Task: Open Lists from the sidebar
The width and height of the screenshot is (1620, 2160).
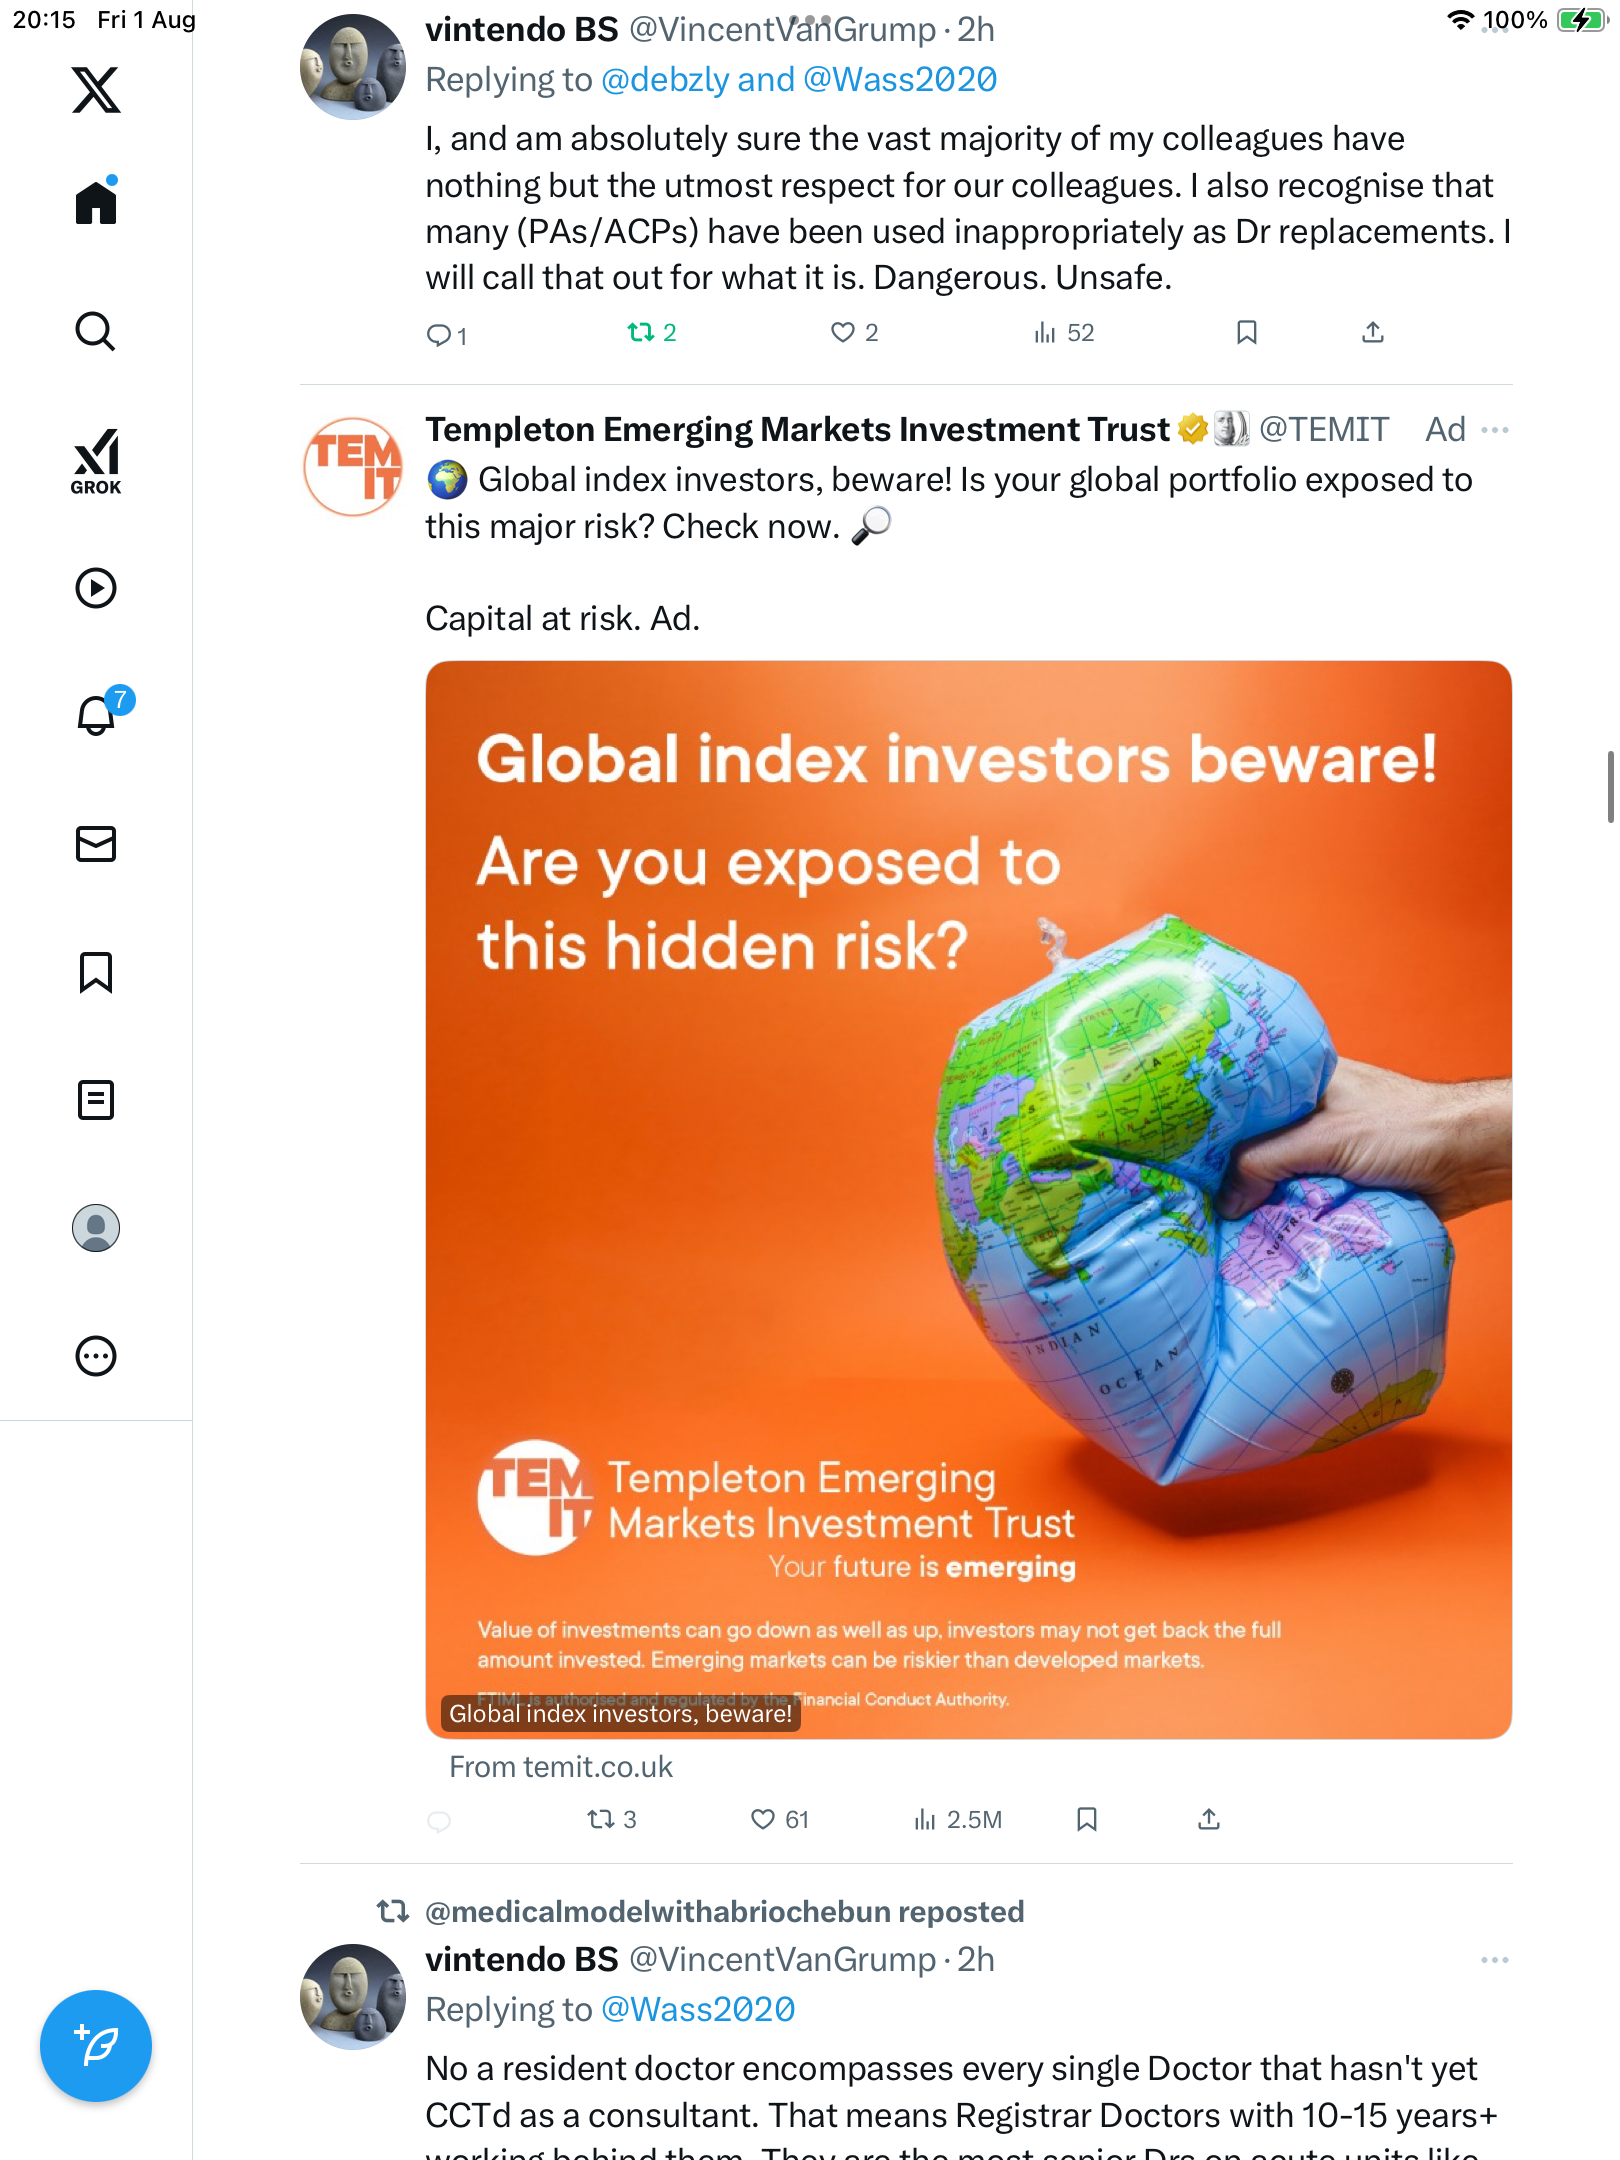Action: (x=96, y=1100)
